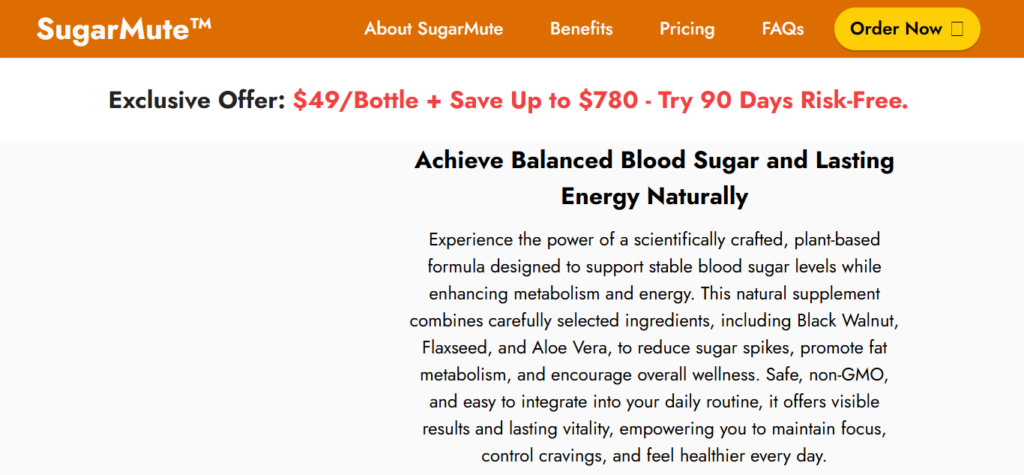Click the square icon inside Order Now
Image resolution: width=1024 pixels, height=475 pixels.
957,29
